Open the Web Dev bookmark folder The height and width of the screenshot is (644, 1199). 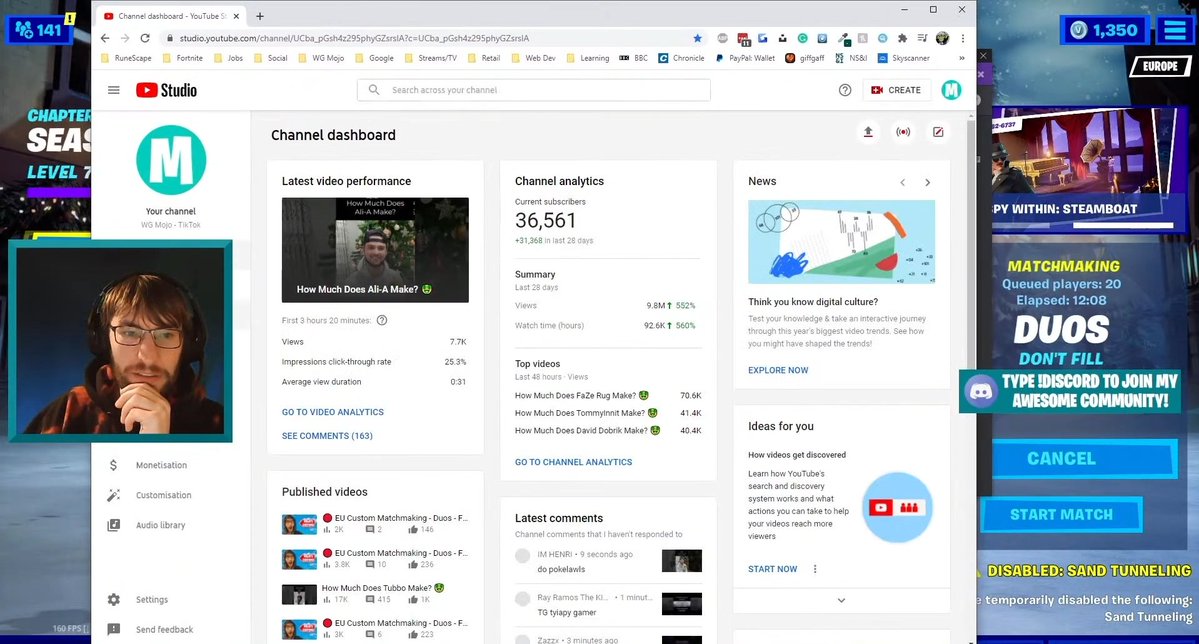[x=533, y=58]
